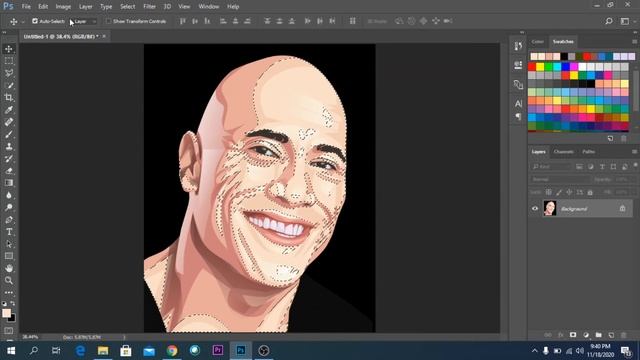Open the Character panel icon
640x360 pixels.
coord(518,104)
